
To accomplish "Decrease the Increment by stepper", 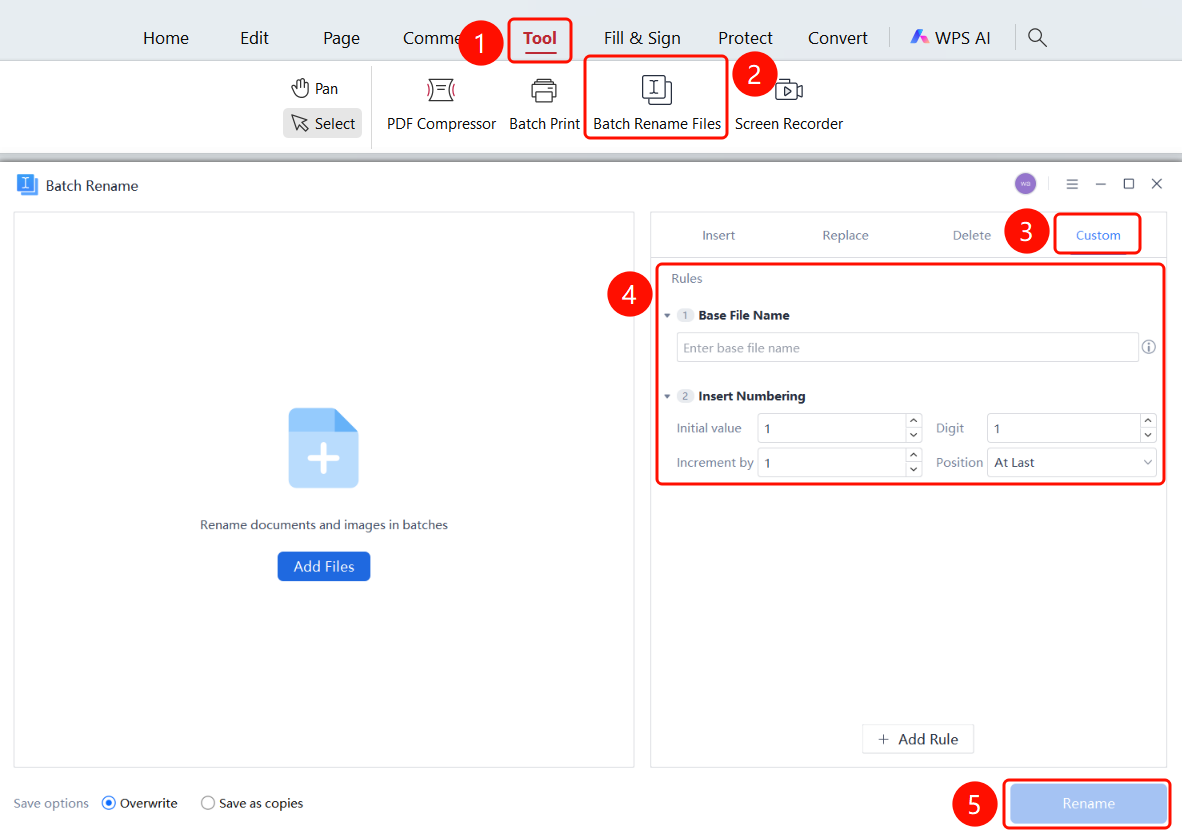I will pyautogui.click(x=914, y=470).
